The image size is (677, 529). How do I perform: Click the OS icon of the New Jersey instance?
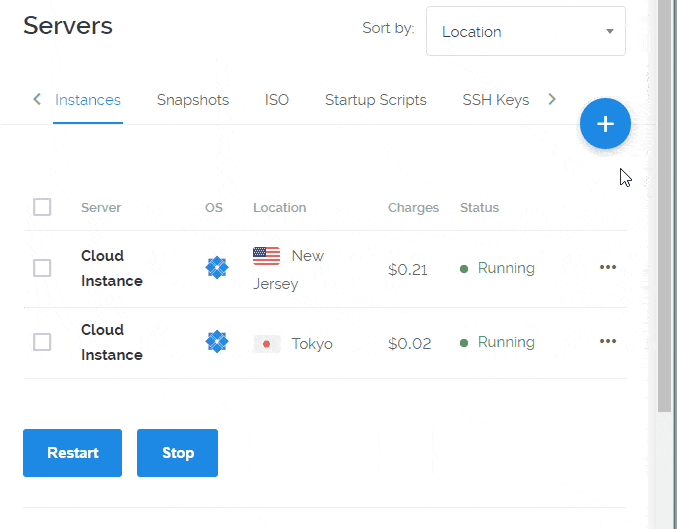click(x=217, y=268)
